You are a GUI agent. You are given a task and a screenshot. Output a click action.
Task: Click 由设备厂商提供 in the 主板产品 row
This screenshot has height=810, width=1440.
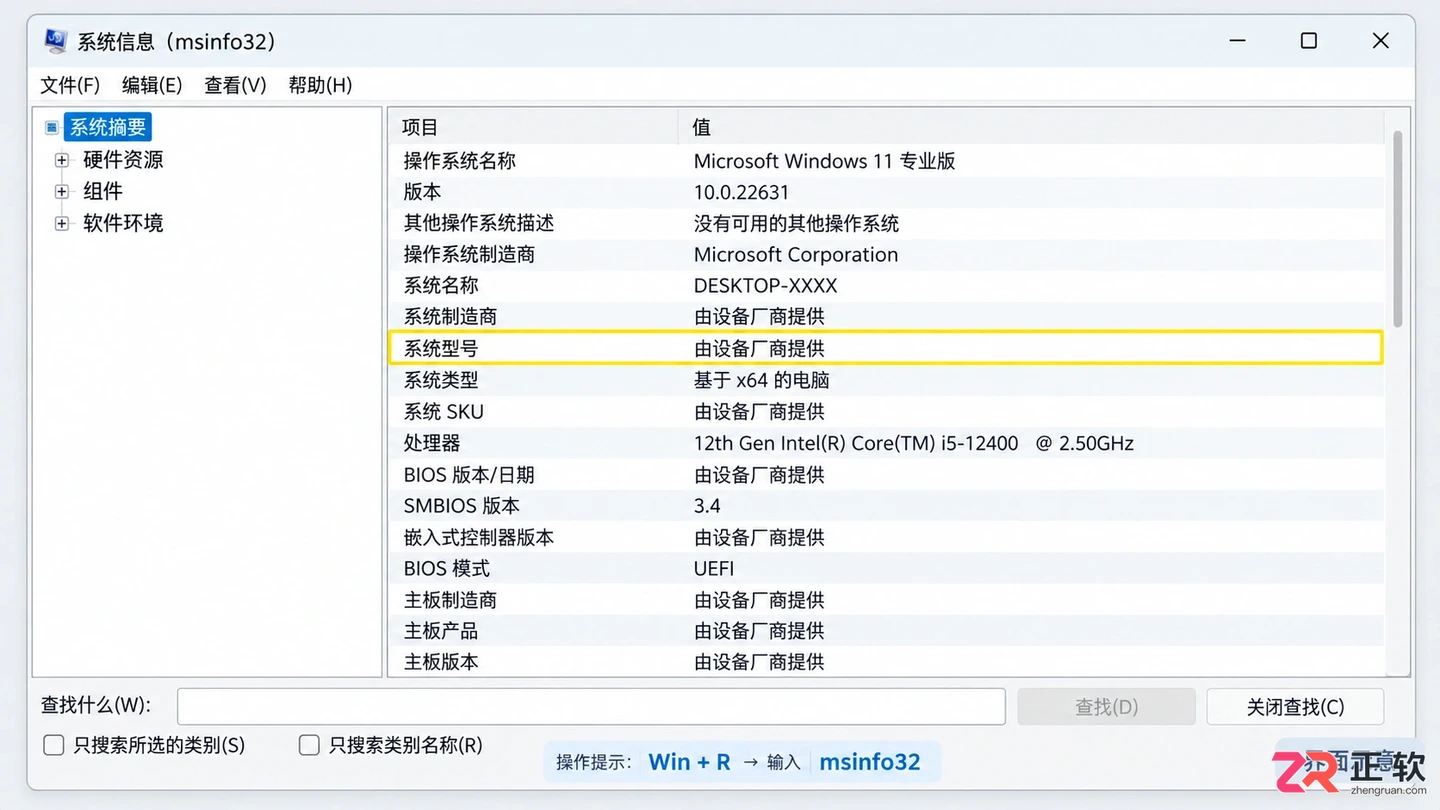(760, 631)
